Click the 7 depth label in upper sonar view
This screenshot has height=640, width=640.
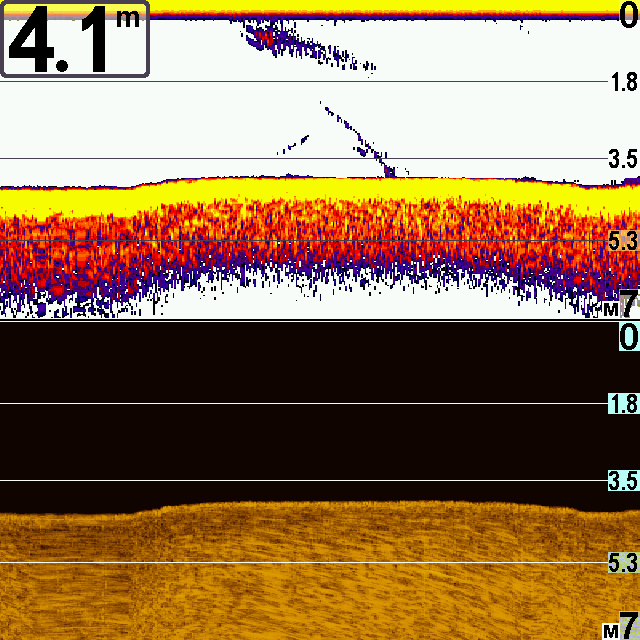tap(629, 304)
